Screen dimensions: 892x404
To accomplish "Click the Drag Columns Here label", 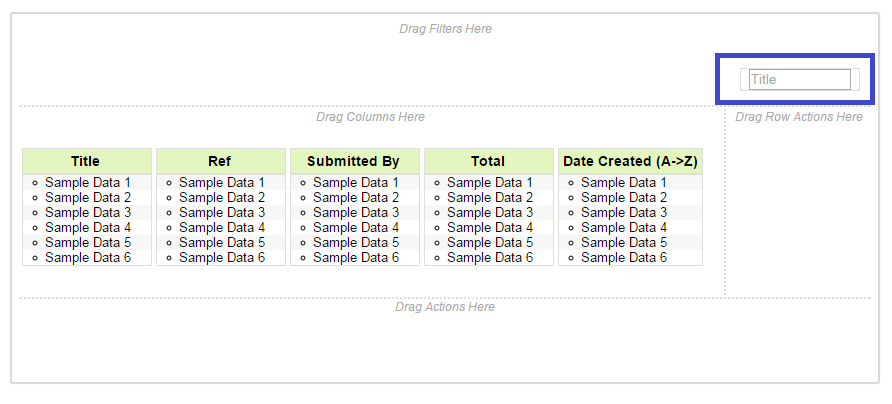I will click(370, 117).
